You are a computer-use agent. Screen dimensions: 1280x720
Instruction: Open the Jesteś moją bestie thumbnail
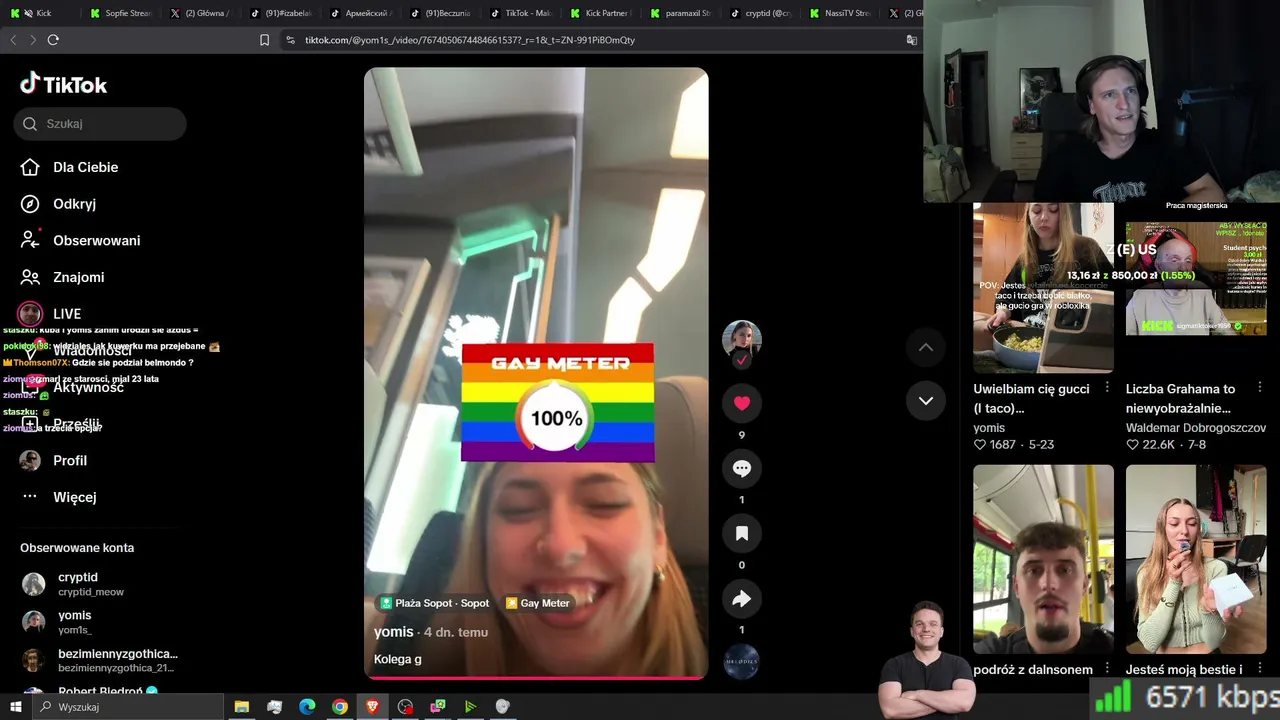1196,559
